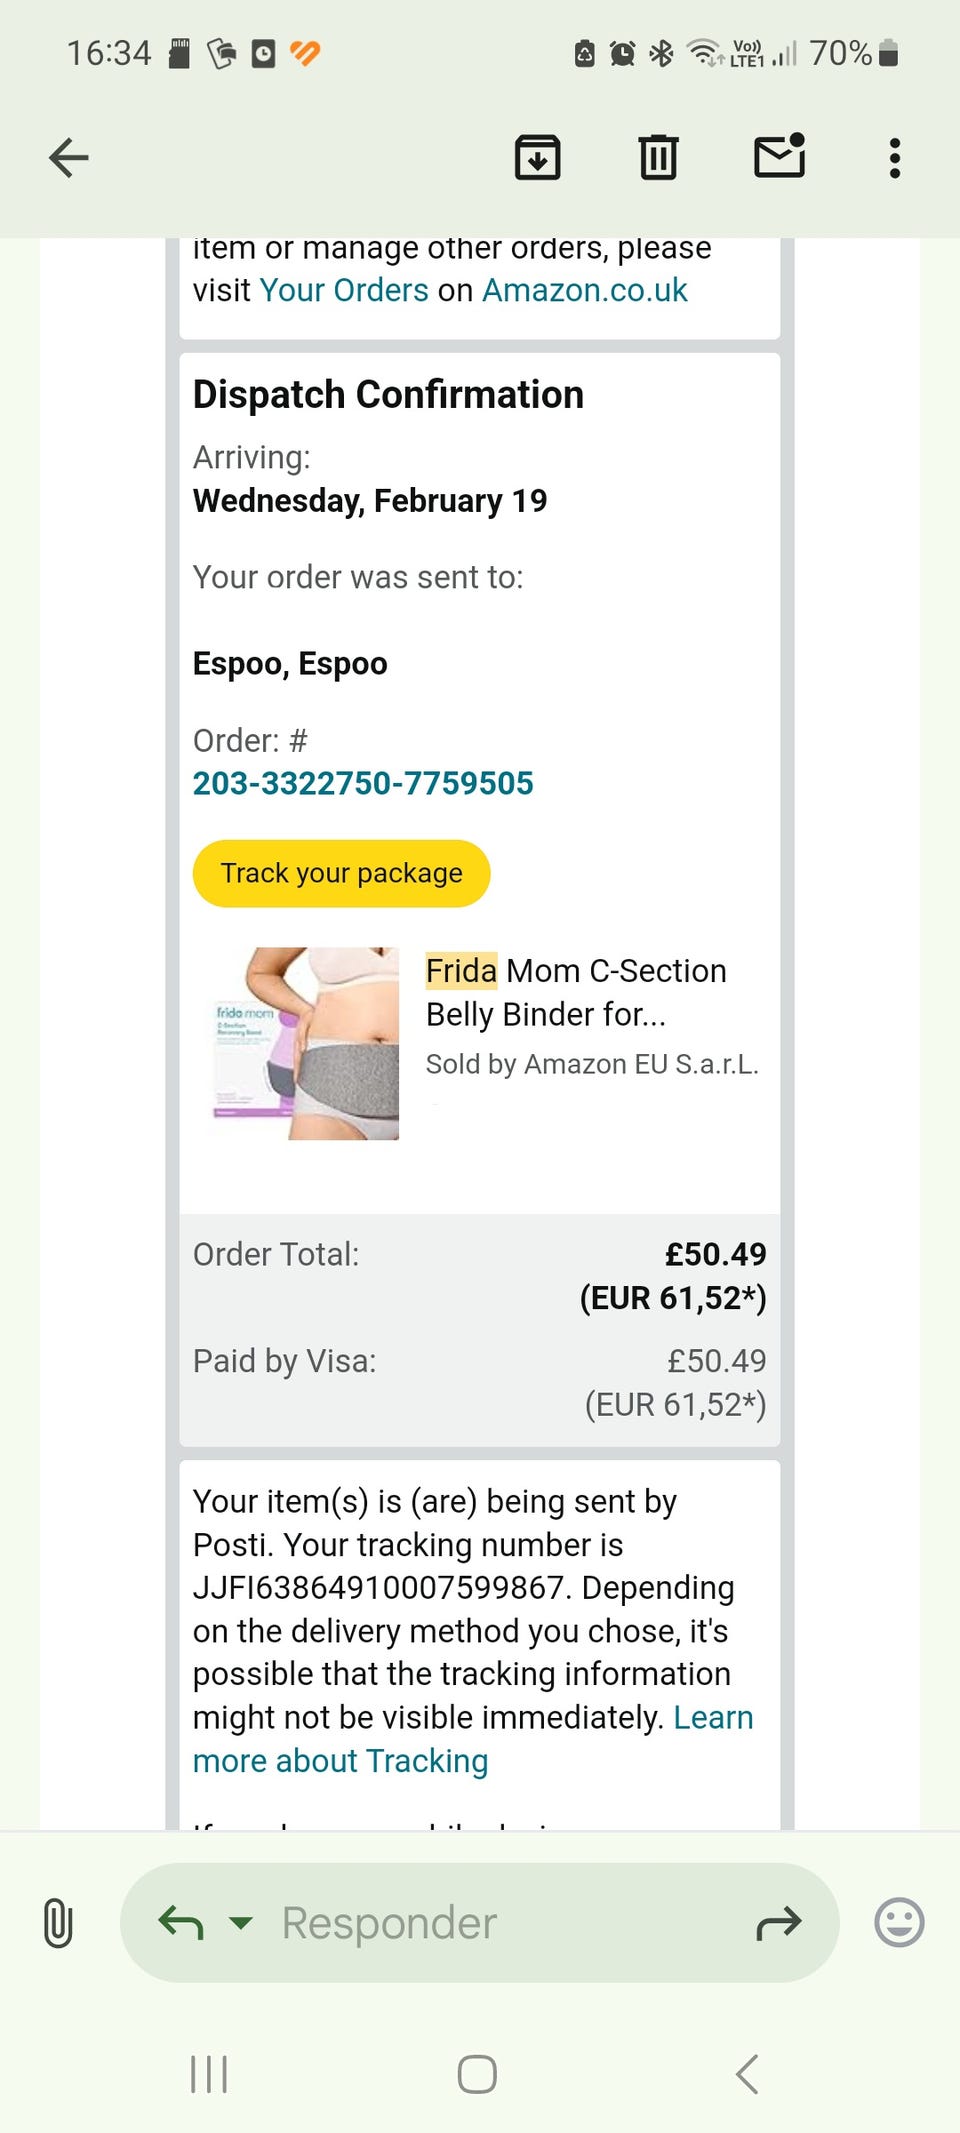Tap the Frida Mom product thumbnail
Image resolution: width=960 pixels, height=2133 pixels.
(306, 1043)
